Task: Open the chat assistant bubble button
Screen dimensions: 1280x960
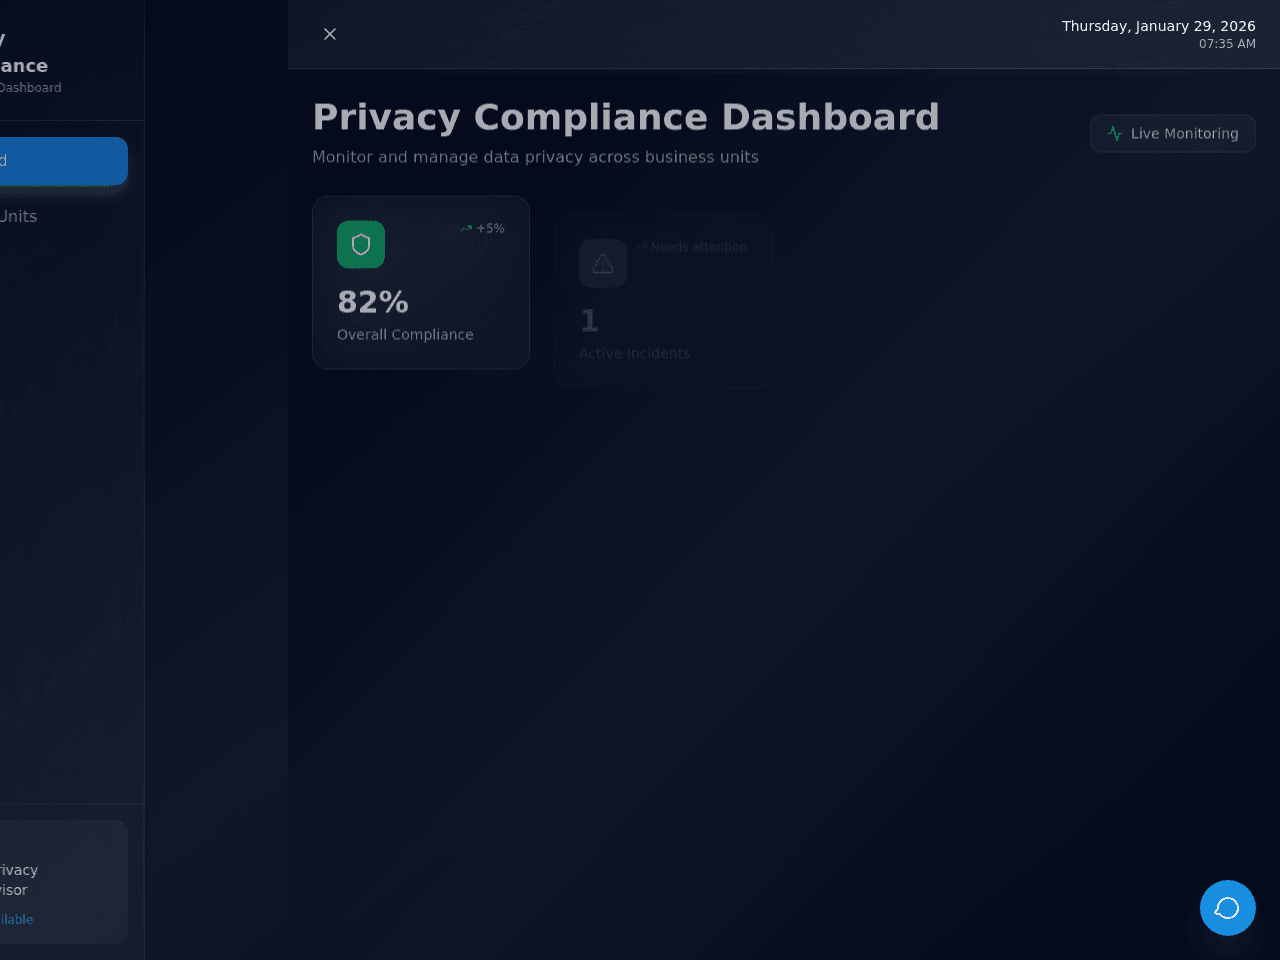Action: 1228,908
